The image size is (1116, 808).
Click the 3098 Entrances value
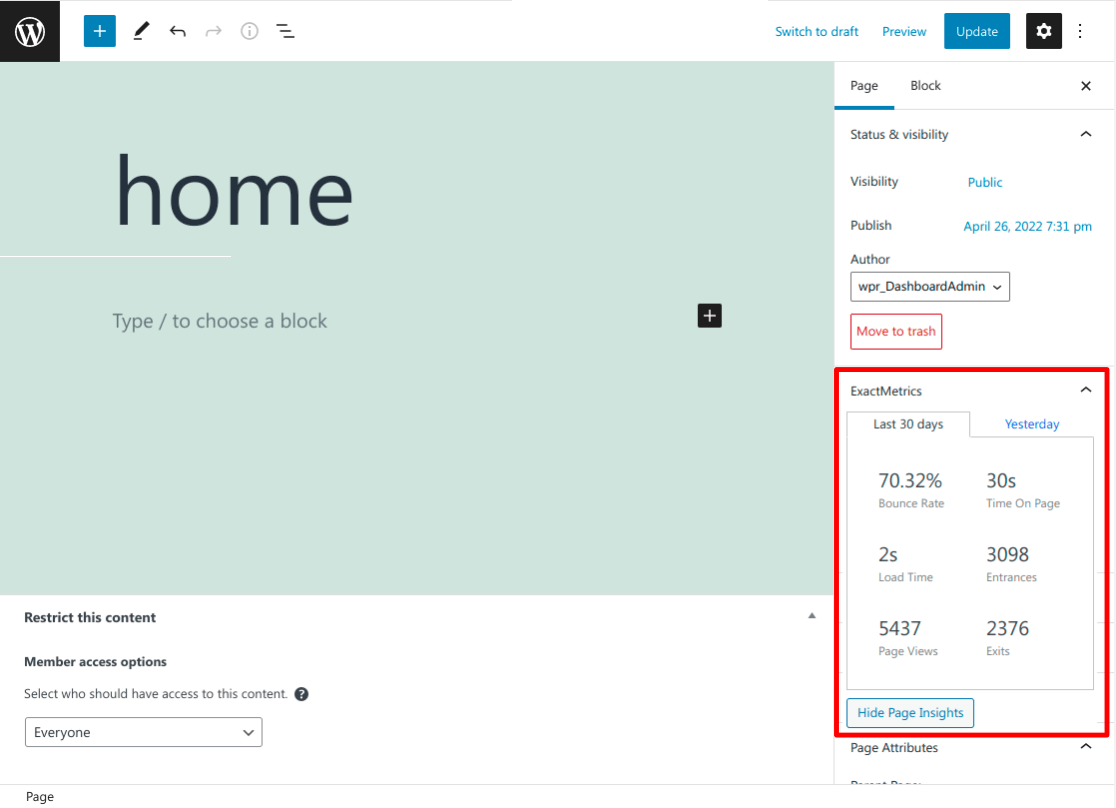coord(1007,555)
